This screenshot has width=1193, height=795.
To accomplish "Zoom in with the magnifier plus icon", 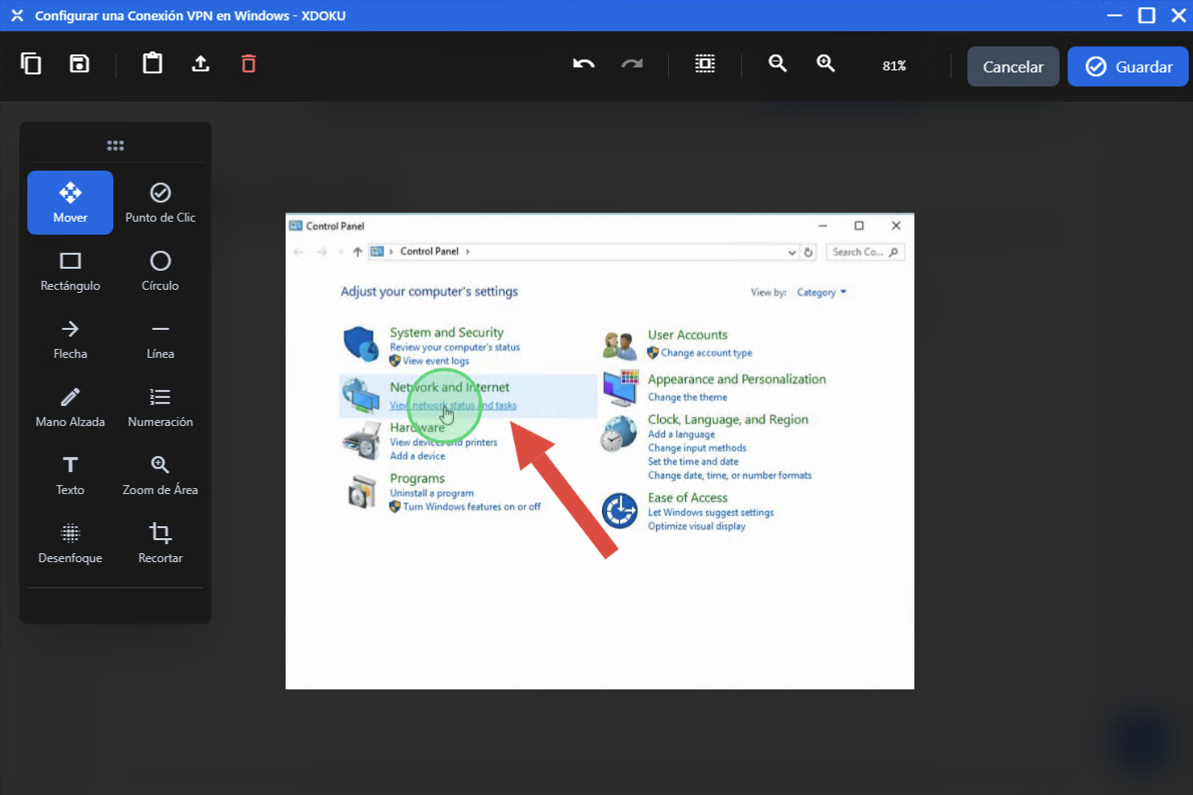I will click(x=825, y=64).
